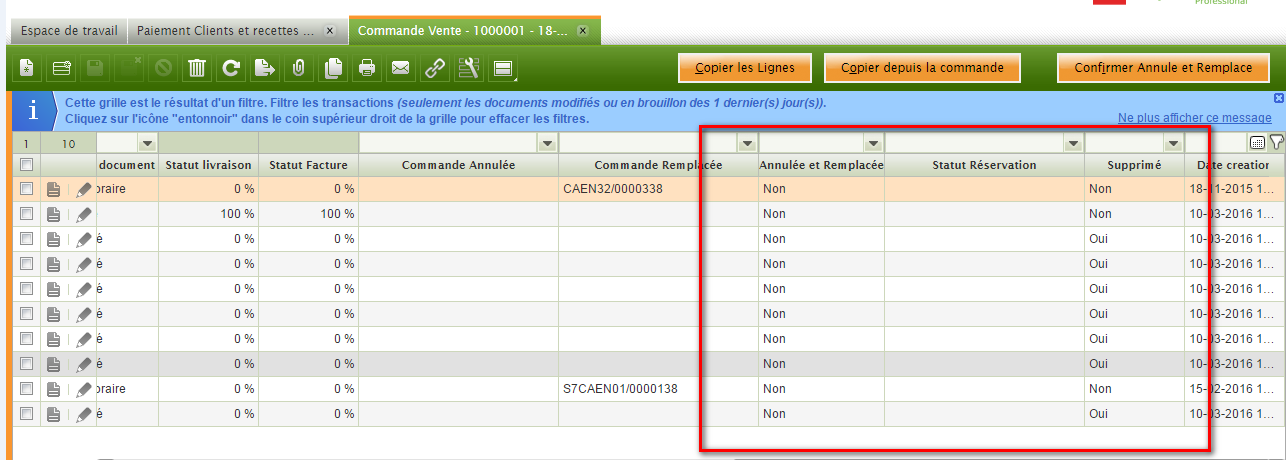The height and width of the screenshot is (460, 1286).
Task: Open form view for the 100 % row
Action: (53, 214)
